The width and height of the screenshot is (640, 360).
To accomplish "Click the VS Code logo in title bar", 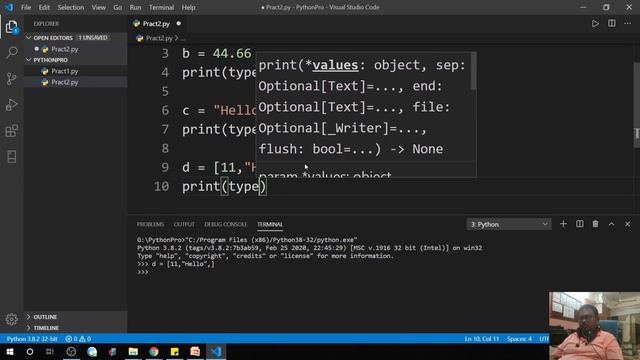I will tap(9, 7).
